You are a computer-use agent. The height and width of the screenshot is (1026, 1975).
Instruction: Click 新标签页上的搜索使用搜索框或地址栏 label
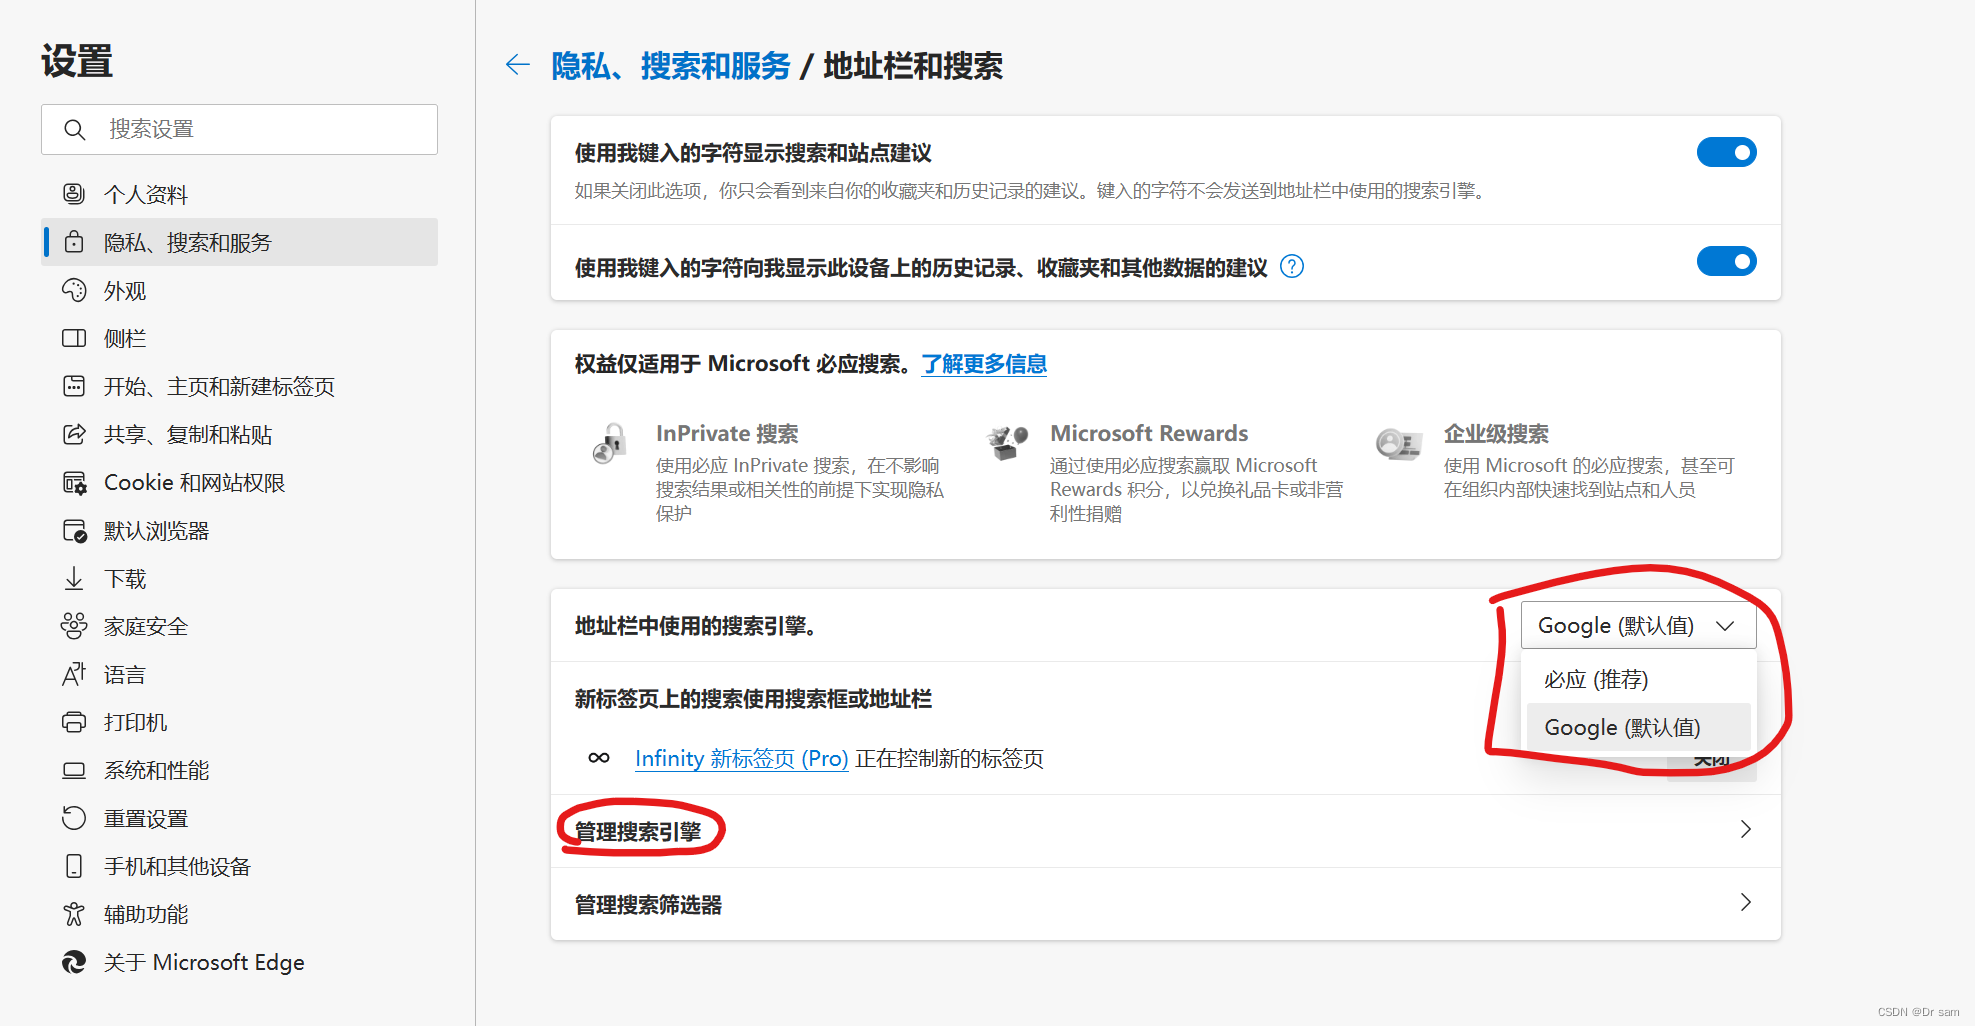[x=753, y=699]
